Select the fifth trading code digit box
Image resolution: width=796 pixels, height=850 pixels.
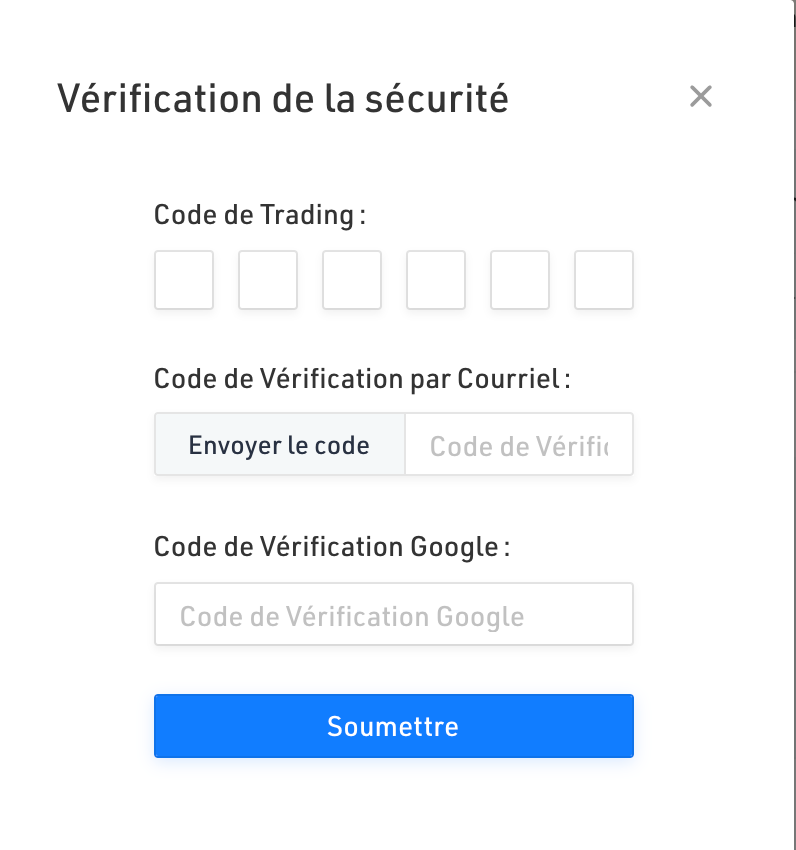click(520, 280)
